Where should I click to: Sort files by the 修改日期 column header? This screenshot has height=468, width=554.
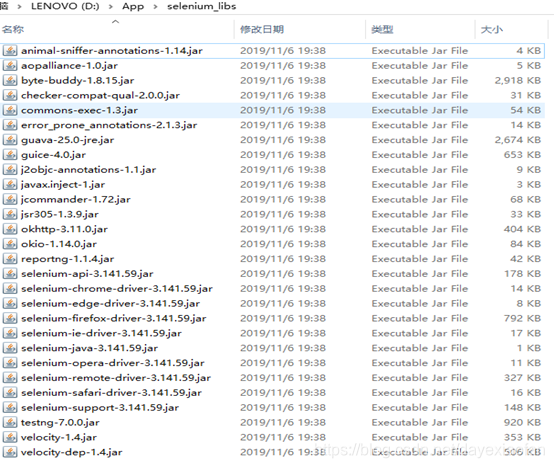point(262,29)
